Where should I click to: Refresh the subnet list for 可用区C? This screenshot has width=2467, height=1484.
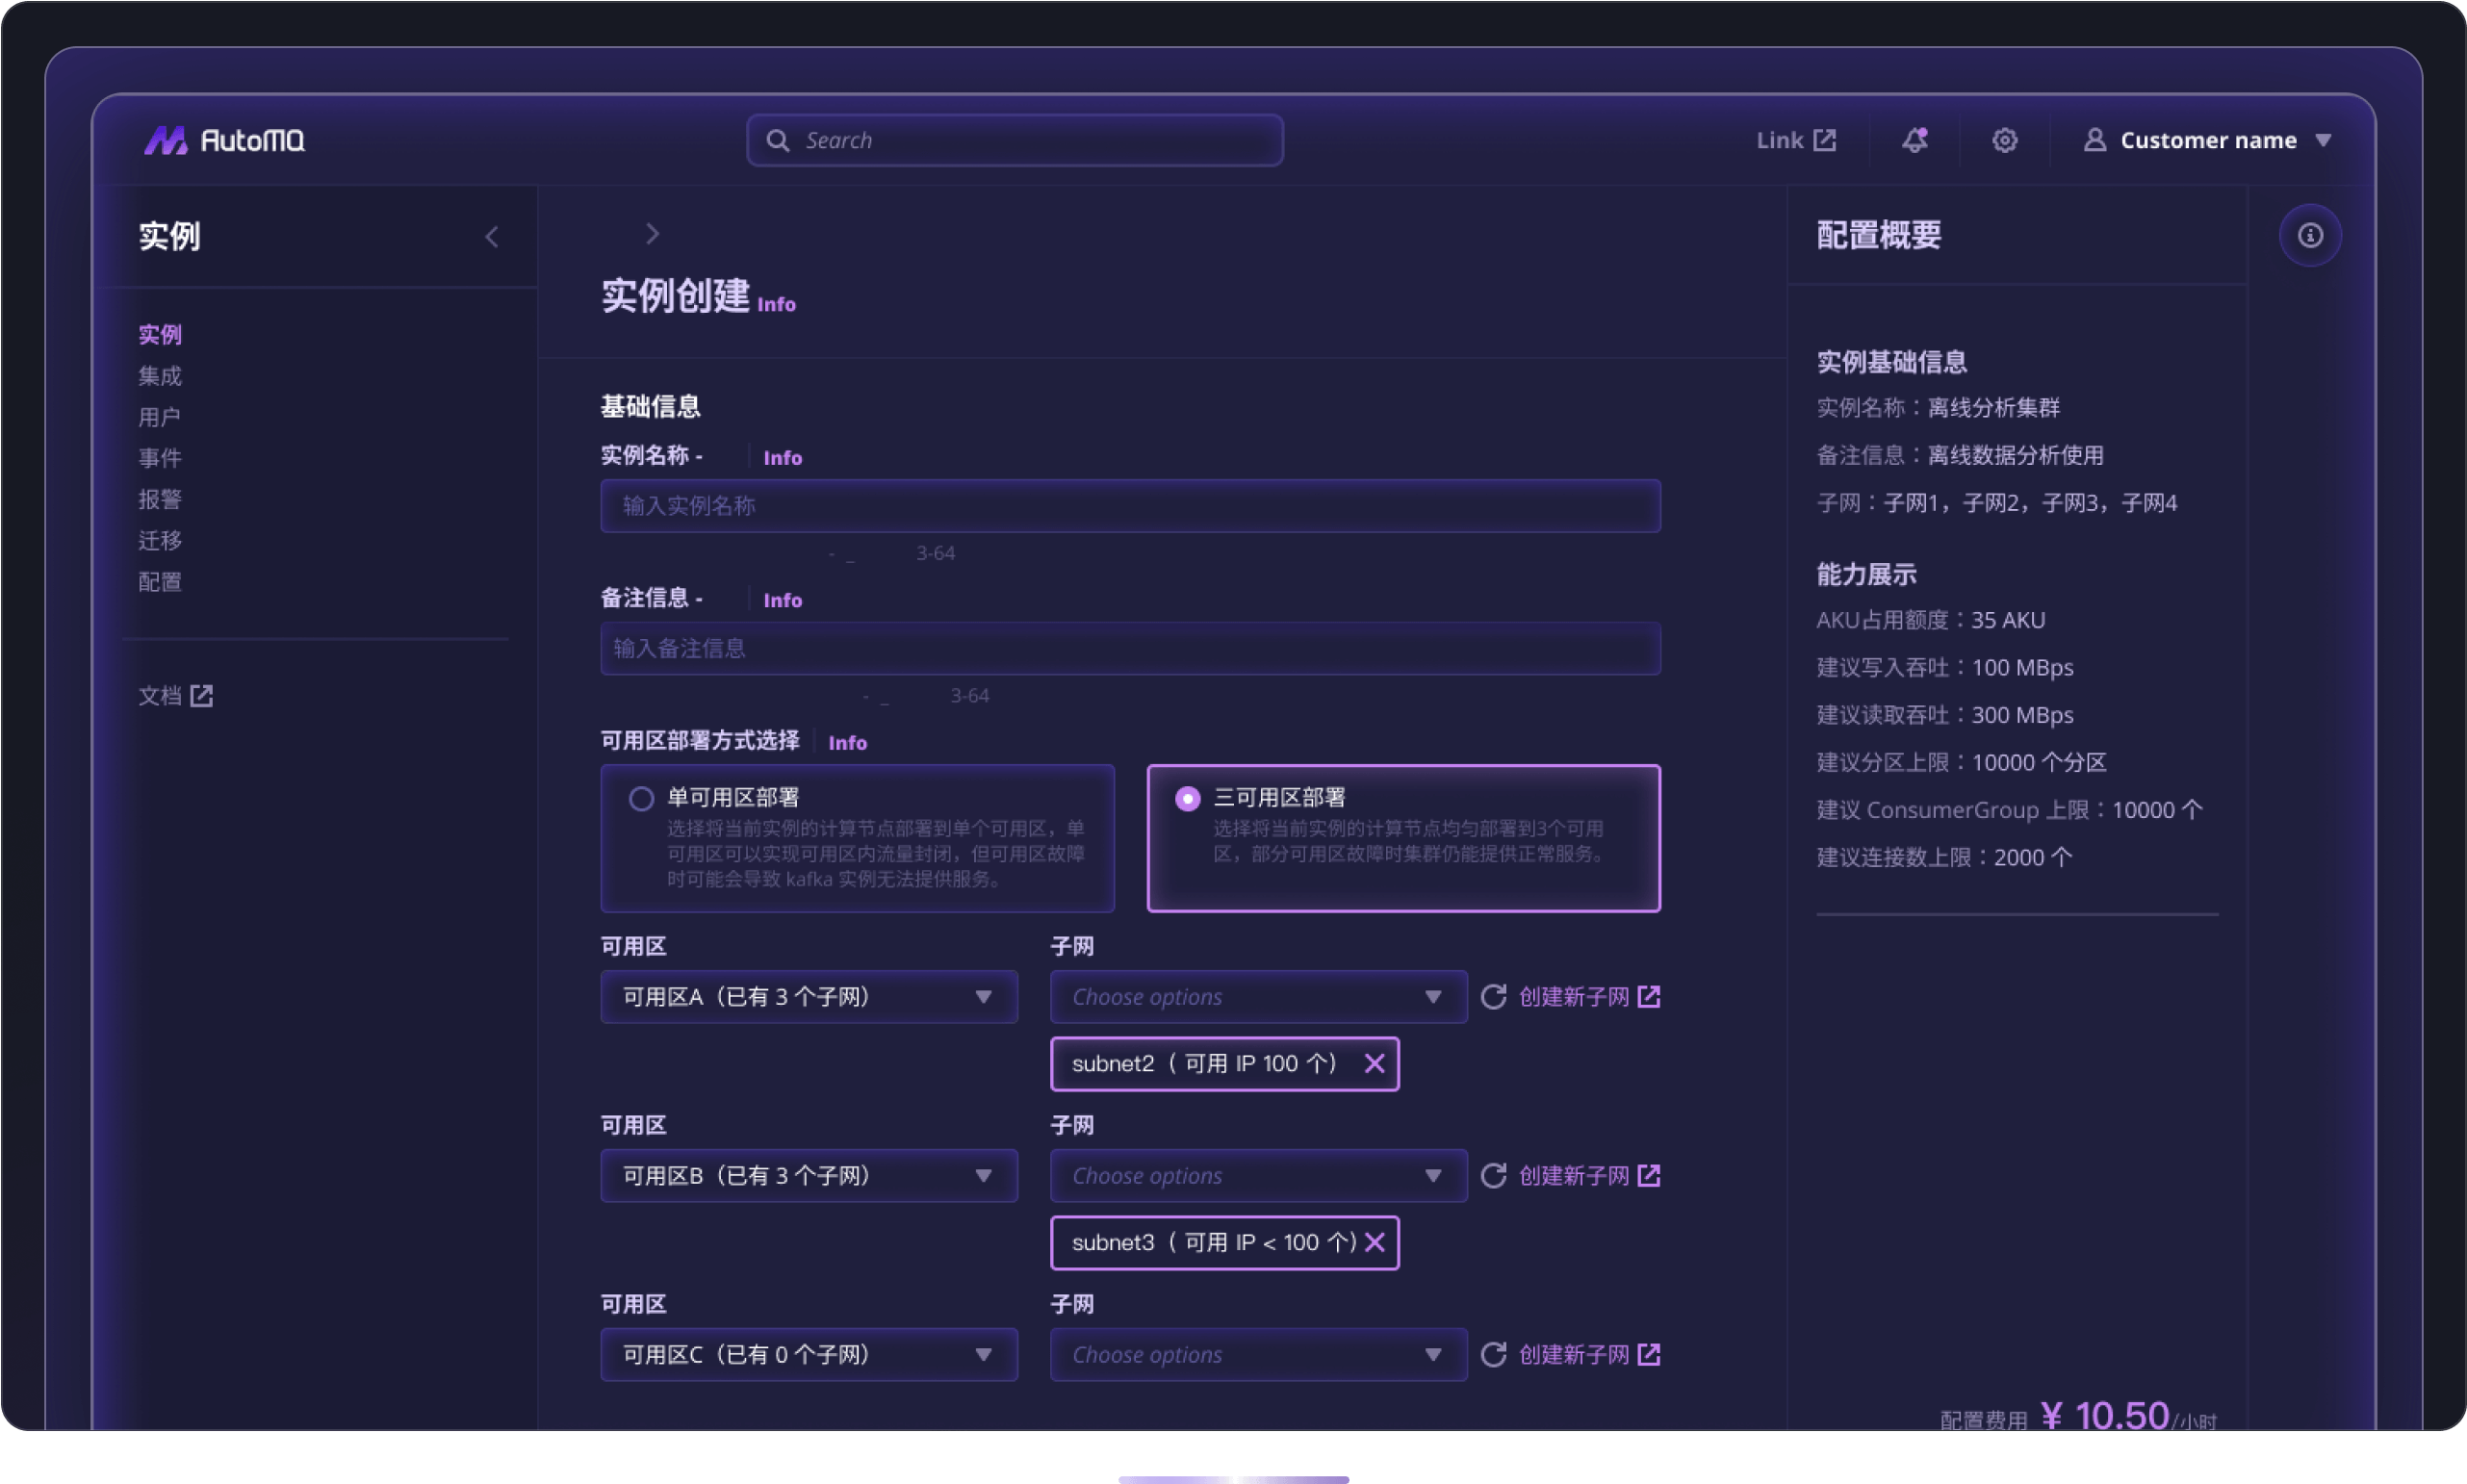1493,1355
